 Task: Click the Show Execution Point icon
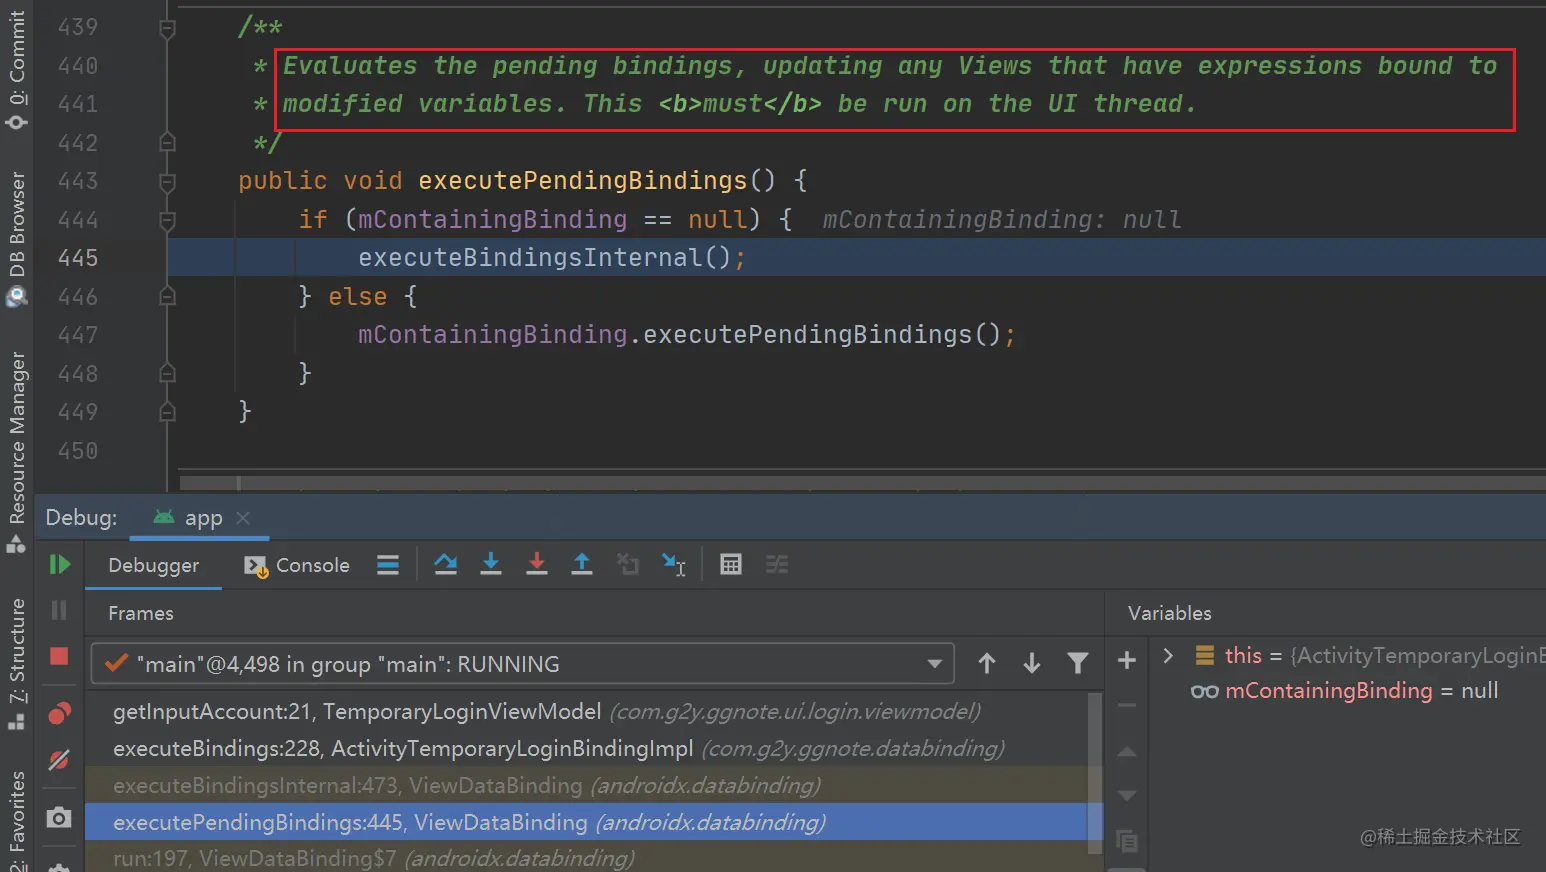[x=388, y=565]
